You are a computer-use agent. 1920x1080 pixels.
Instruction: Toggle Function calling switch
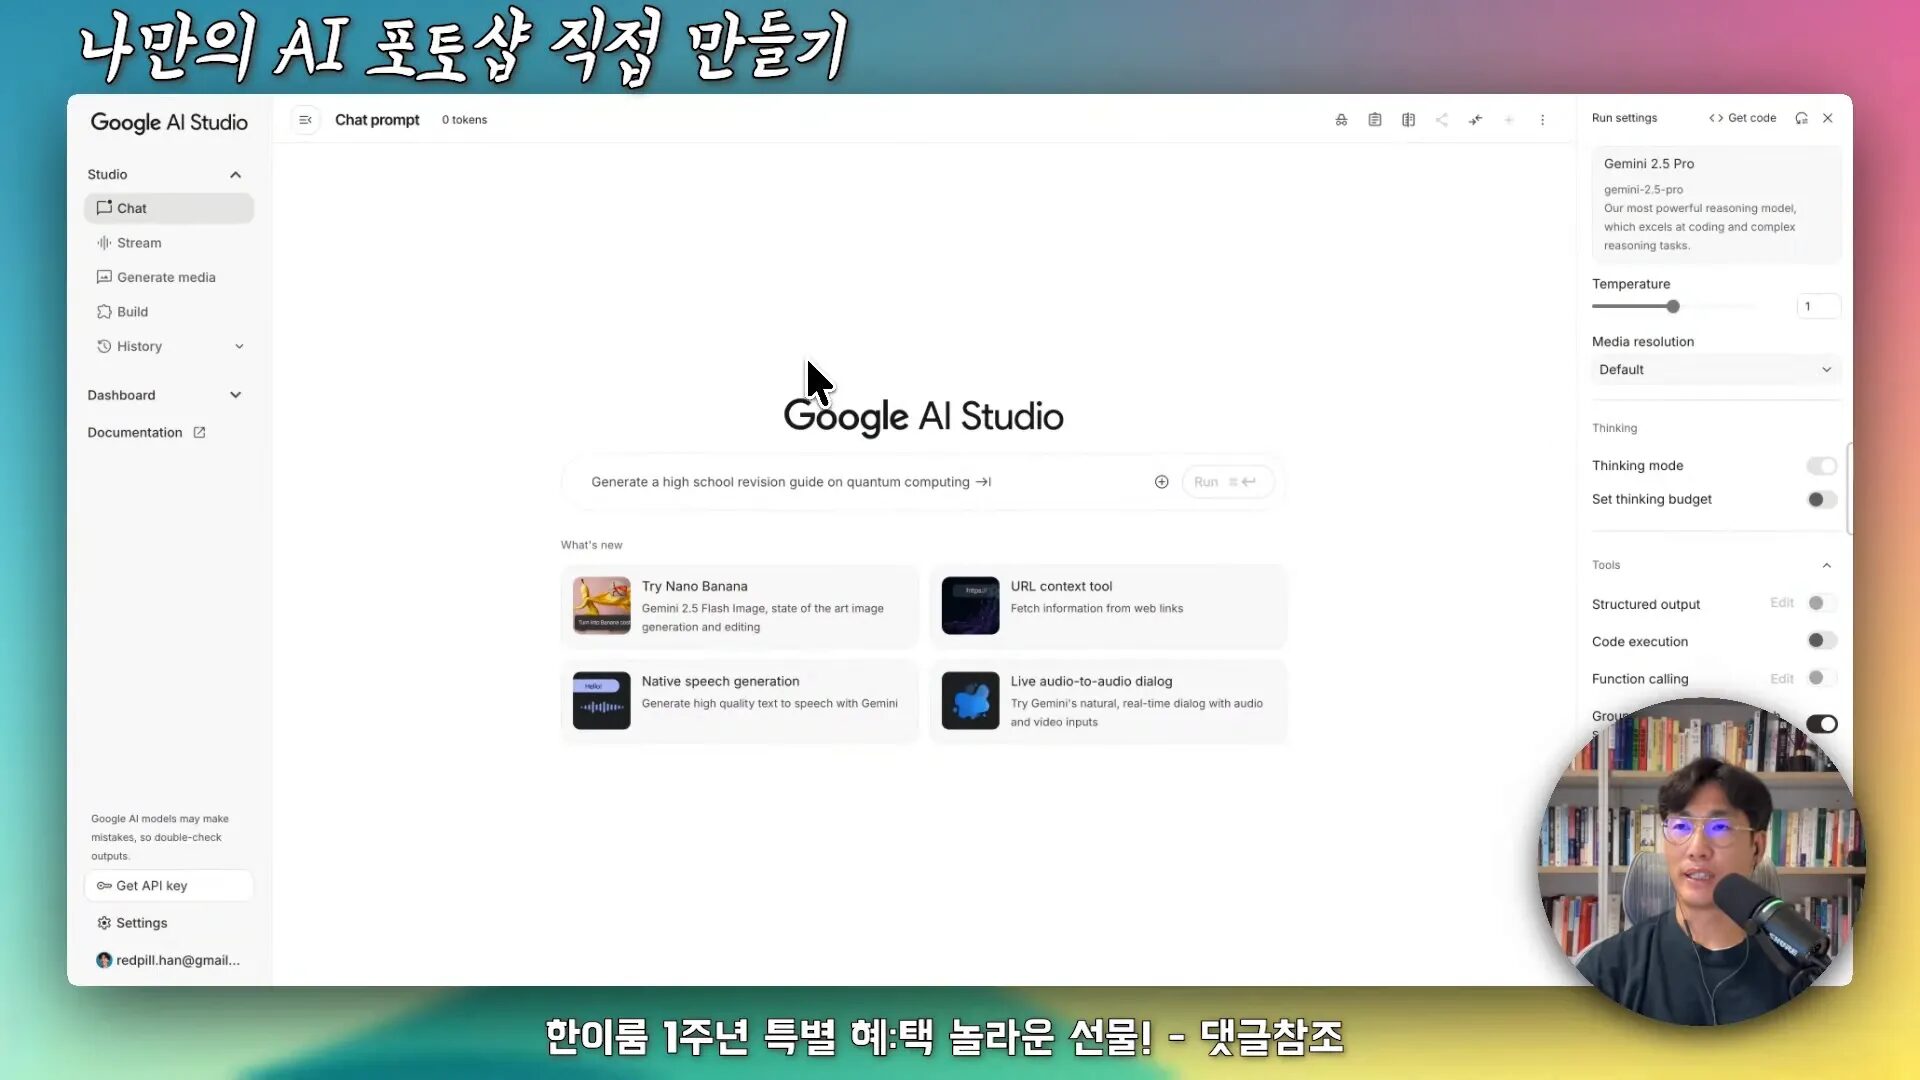pyautogui.click(x=1821, y=679)
